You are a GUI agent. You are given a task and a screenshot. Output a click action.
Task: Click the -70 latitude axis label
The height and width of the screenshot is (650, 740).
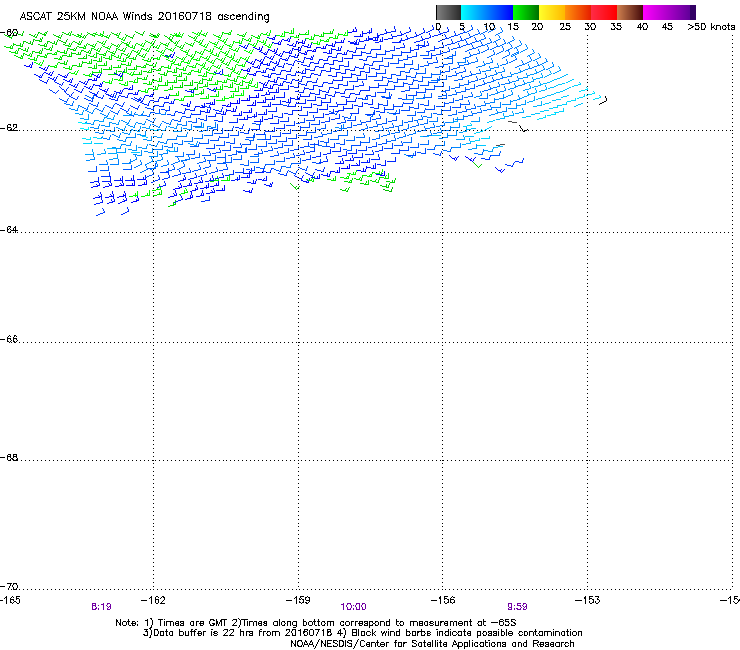click(x=9, y=587)
